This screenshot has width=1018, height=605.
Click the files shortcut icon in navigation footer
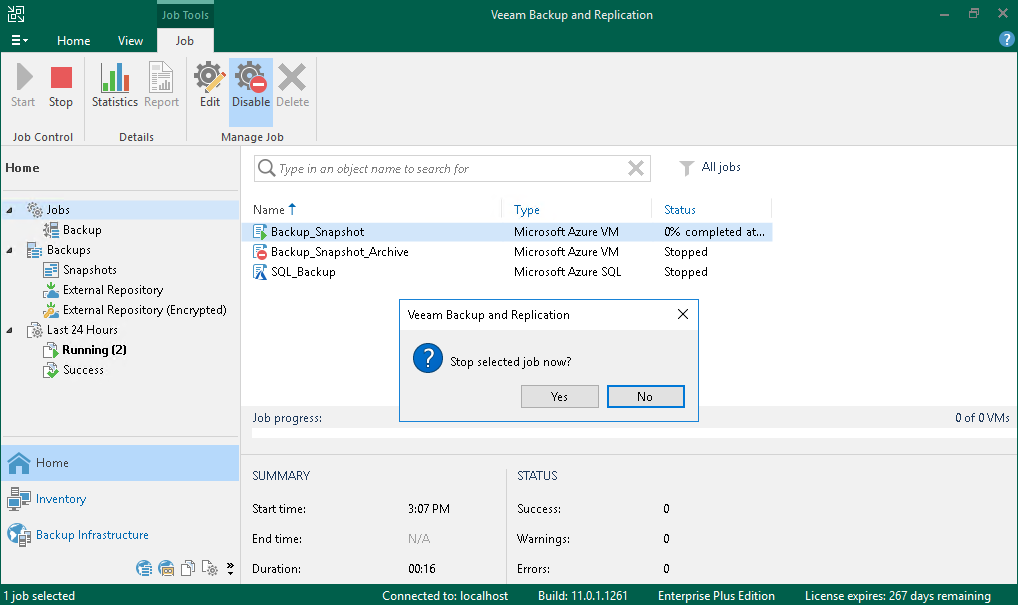(x=188, y=569)
